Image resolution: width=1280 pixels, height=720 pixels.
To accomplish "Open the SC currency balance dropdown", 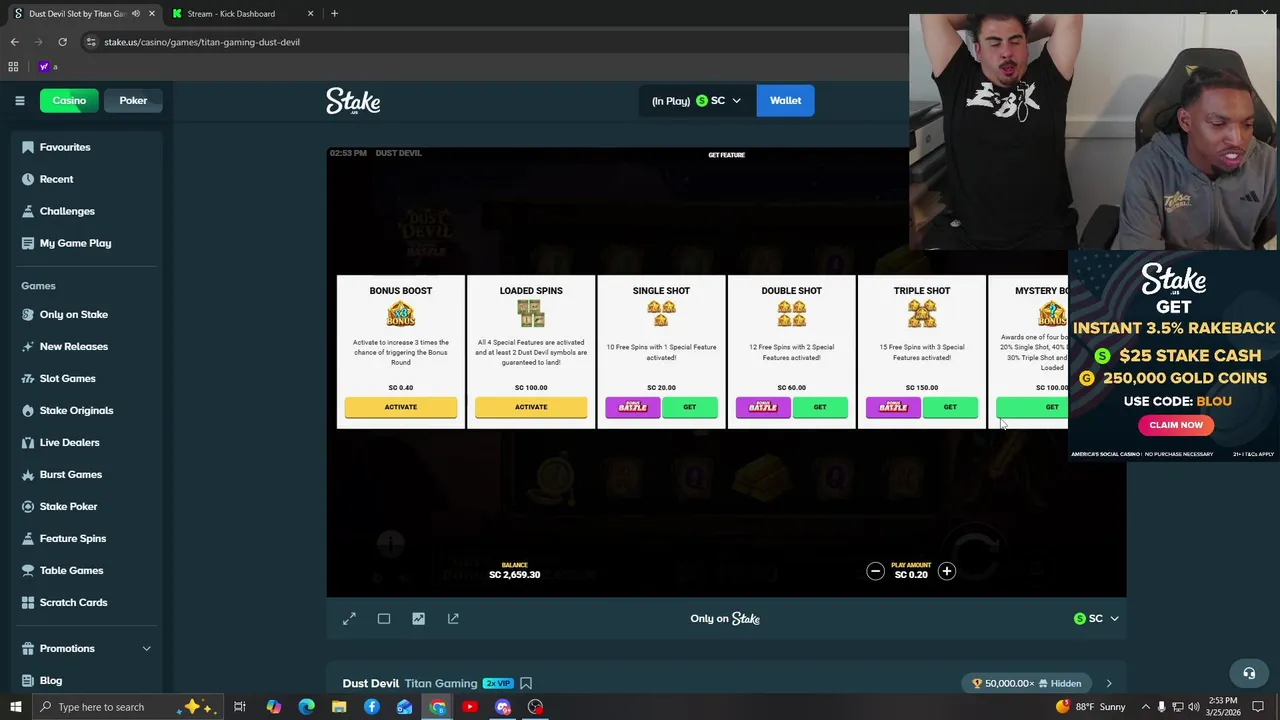I will coord(697,100).
